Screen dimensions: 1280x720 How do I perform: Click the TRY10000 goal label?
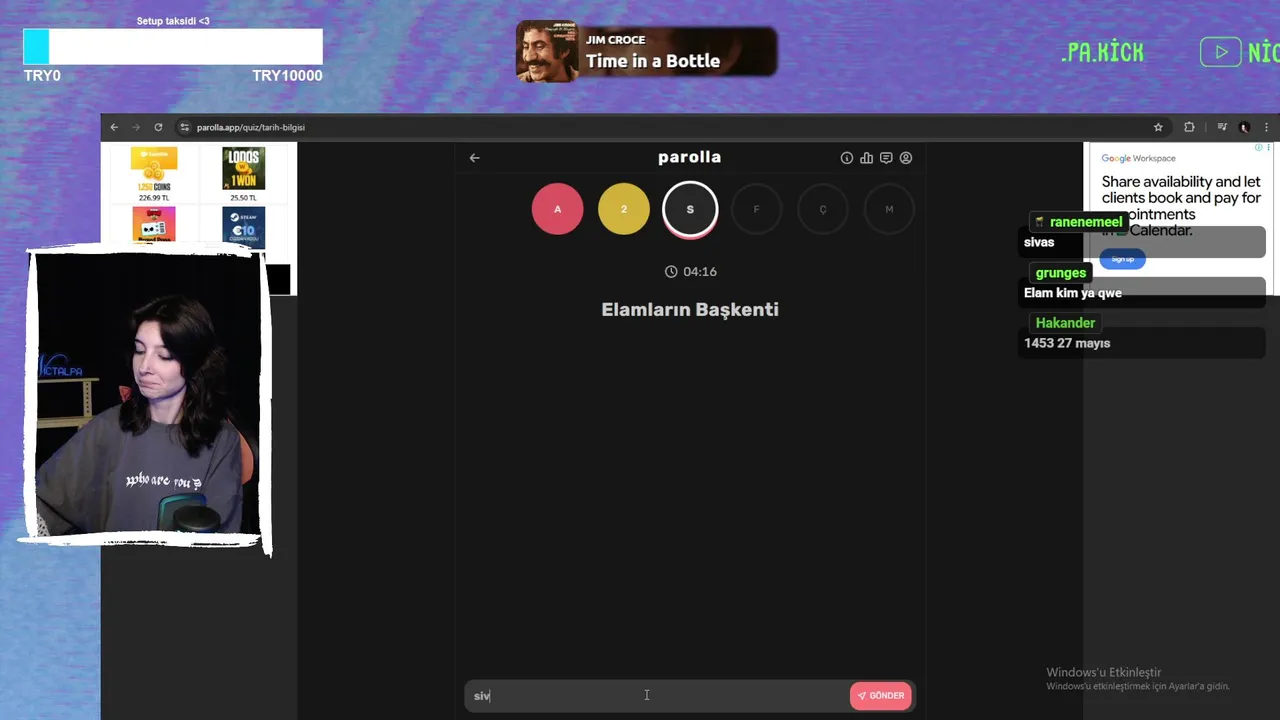pos(287,76)
